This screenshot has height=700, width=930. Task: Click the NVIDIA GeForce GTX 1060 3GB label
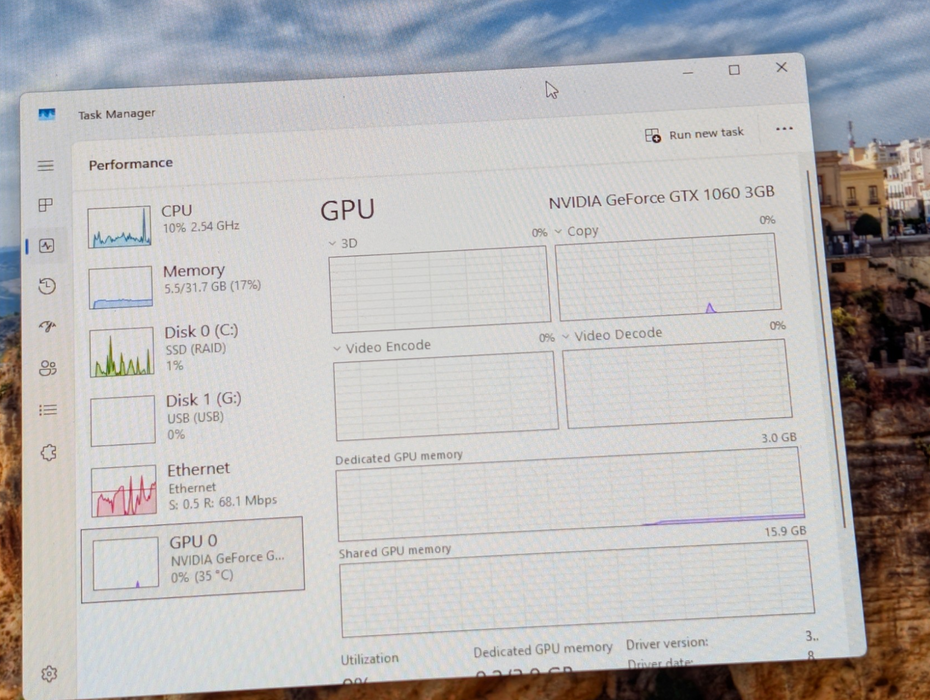662,198
